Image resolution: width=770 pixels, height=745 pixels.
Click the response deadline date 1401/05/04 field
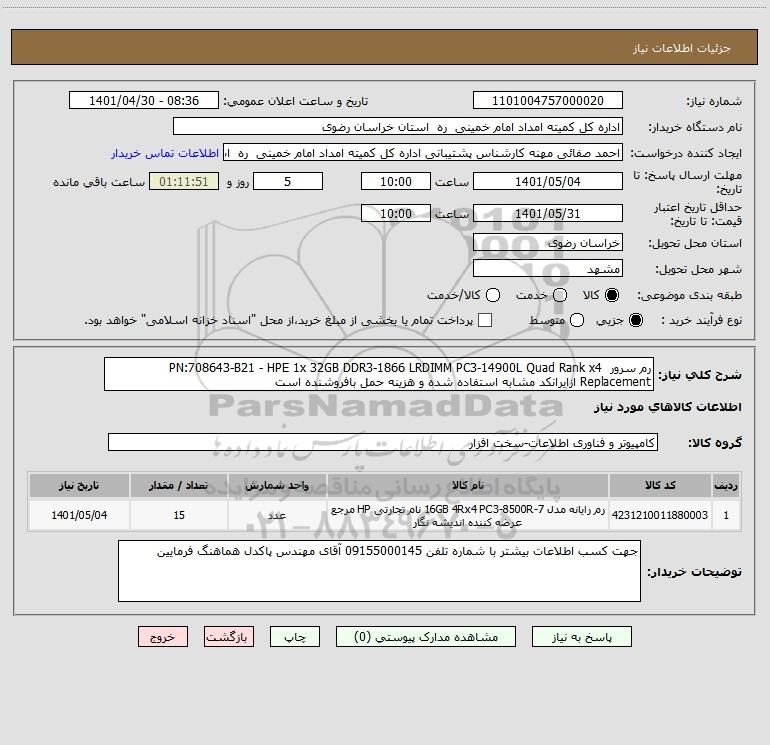click(548, 181)
